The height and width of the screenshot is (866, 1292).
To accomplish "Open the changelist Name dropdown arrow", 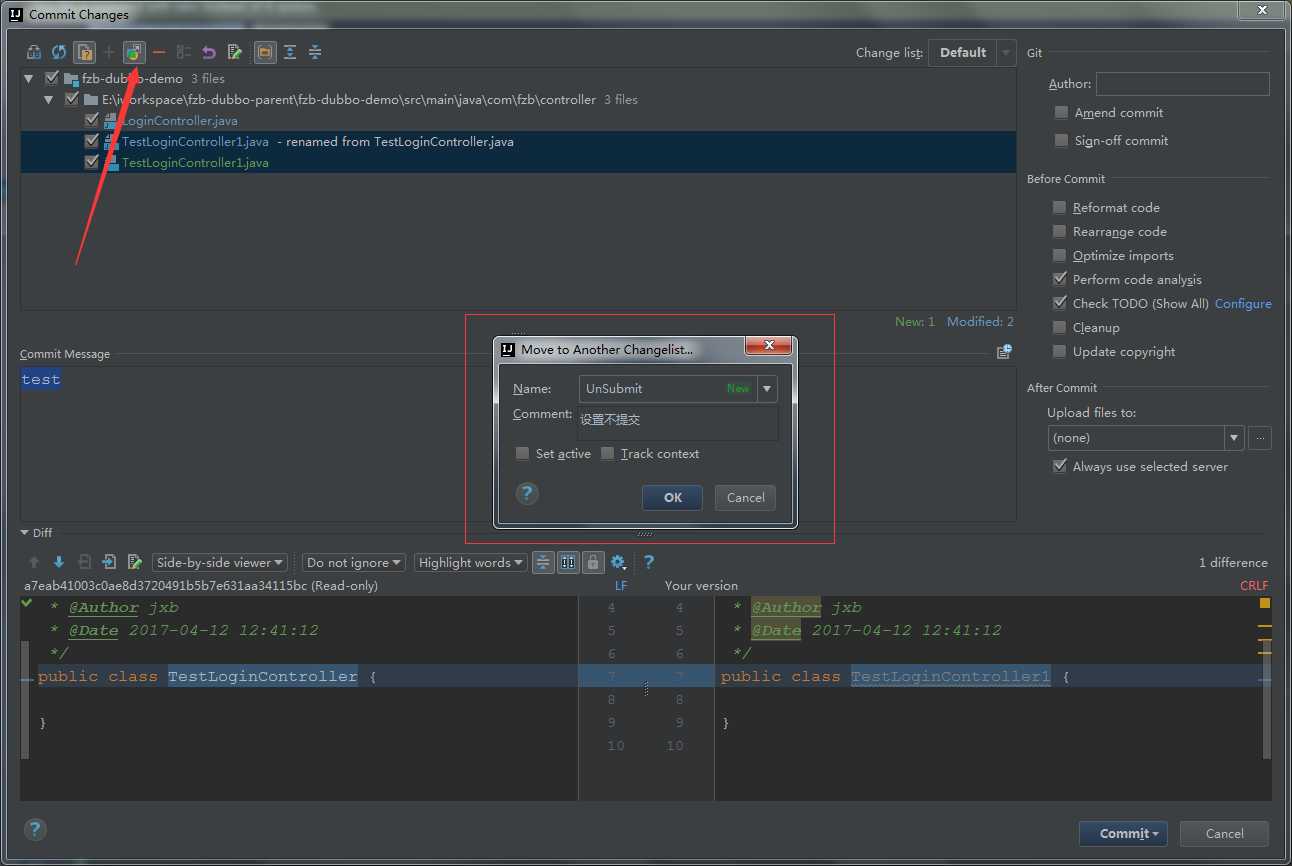I will [767, 388].
